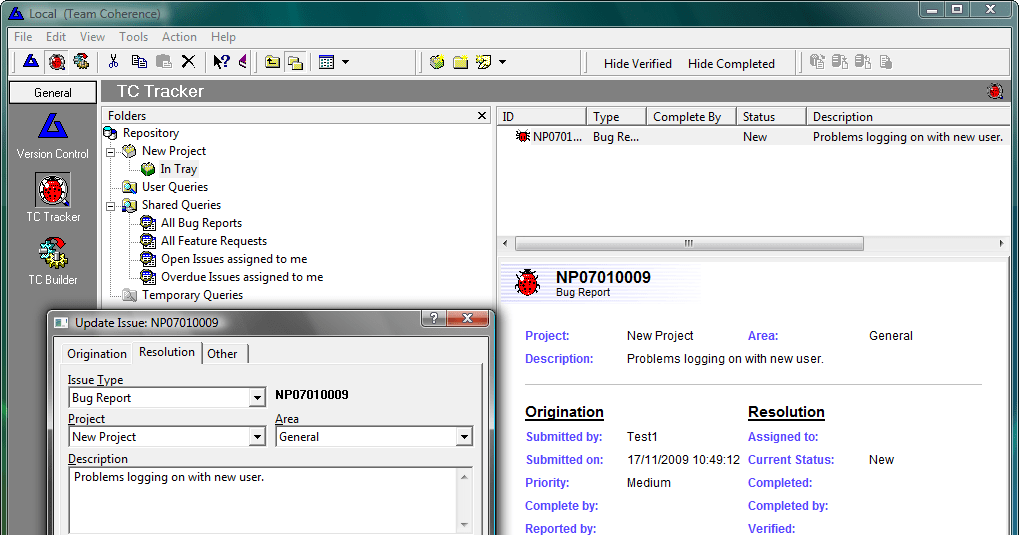Toggle Hide Verified filter

(637, 63)
